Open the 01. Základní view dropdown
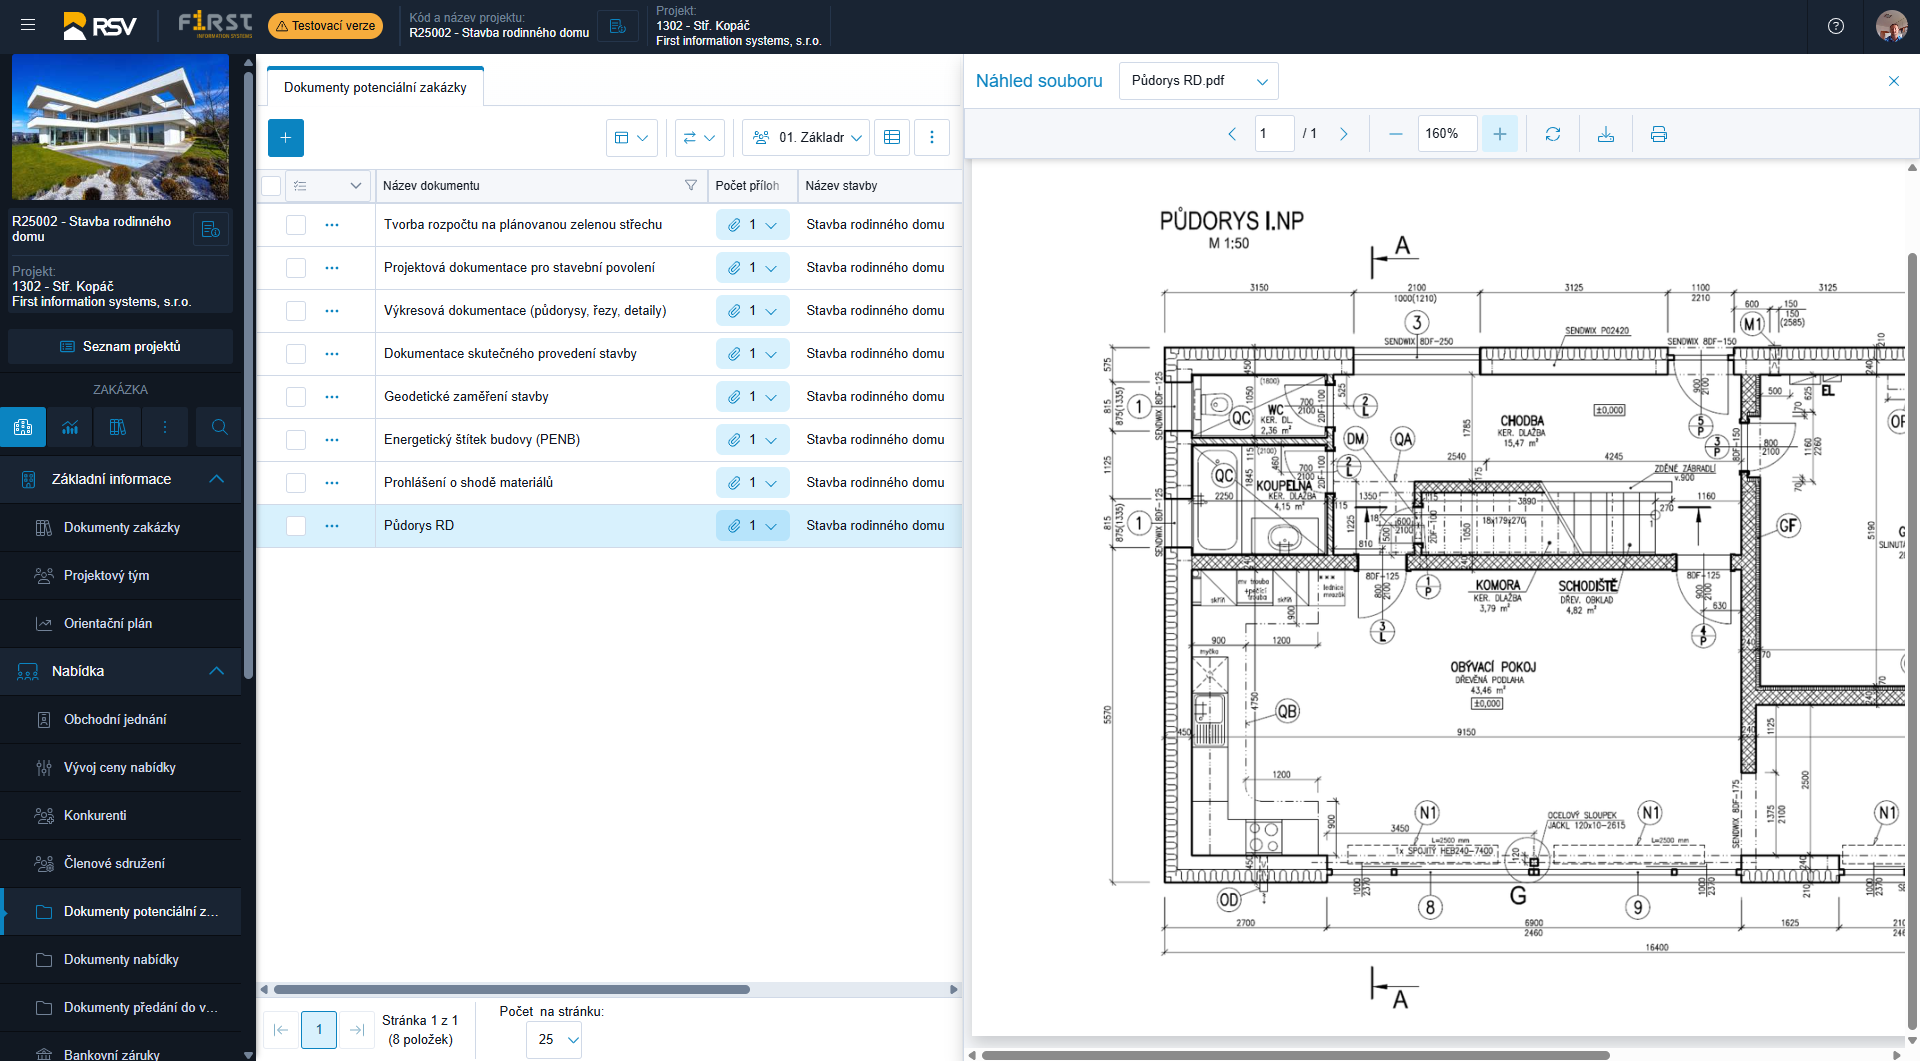The width and height of the screenshot is (1920, 1061). pos(805,138)
